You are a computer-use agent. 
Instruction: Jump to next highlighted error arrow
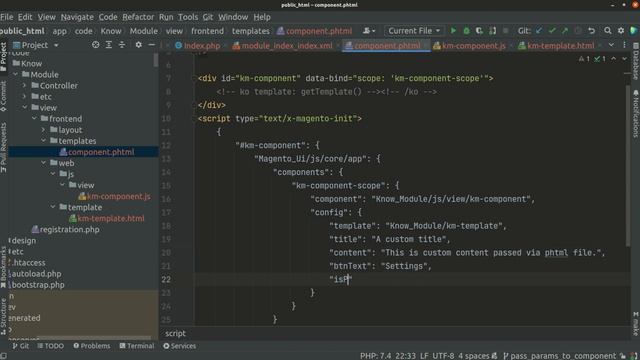[x=624, y=59]
